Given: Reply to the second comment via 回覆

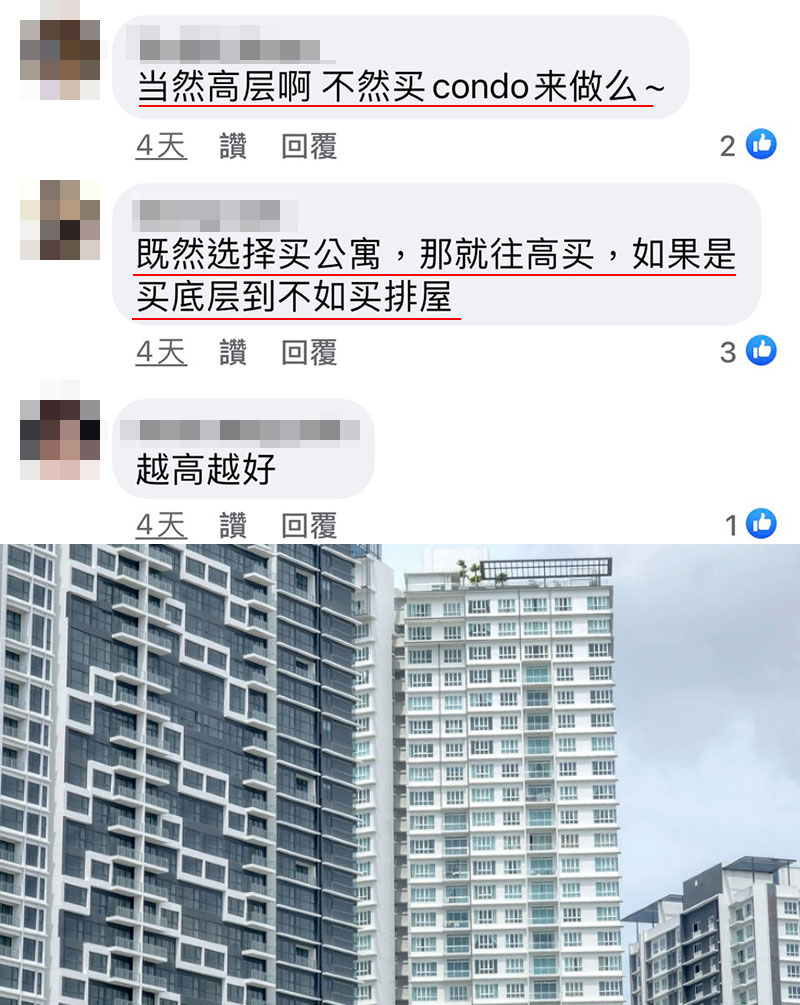Looking at the screenshot, I should 309,353.
